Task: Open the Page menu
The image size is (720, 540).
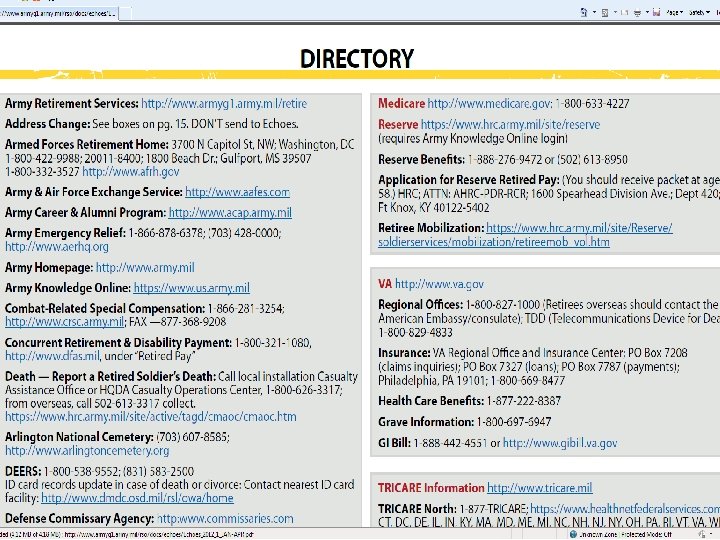Action: (675, 12)
